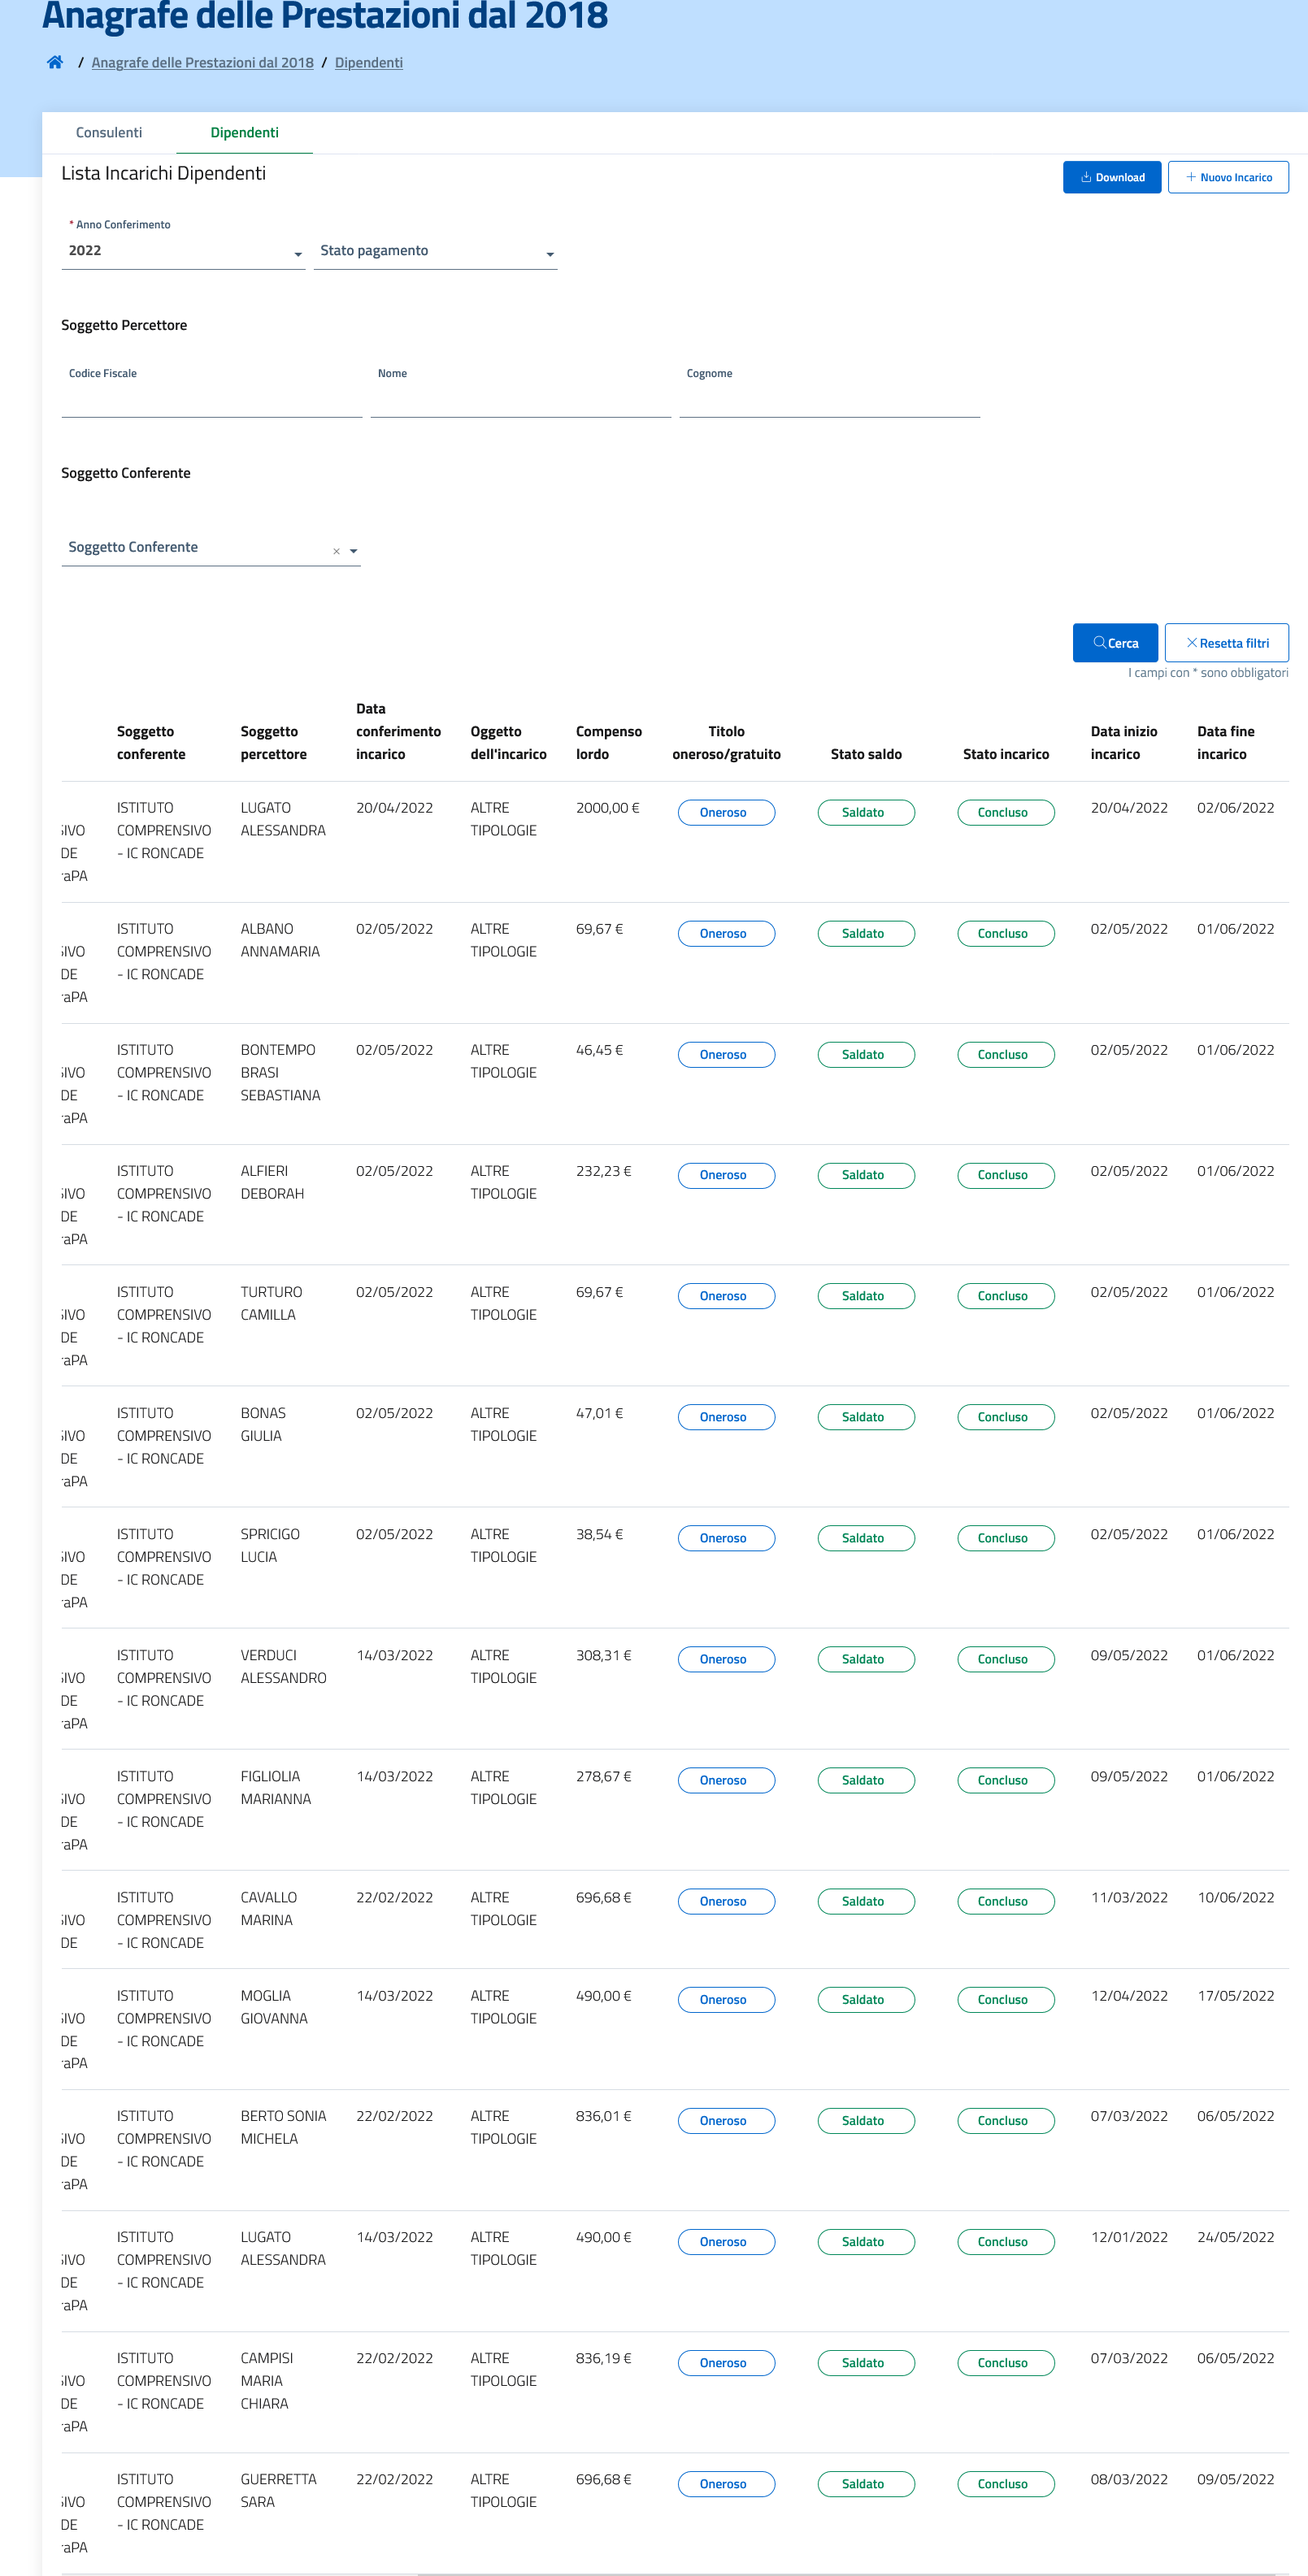Expand the Stato pagamento dropdown

tap(435, 251)
